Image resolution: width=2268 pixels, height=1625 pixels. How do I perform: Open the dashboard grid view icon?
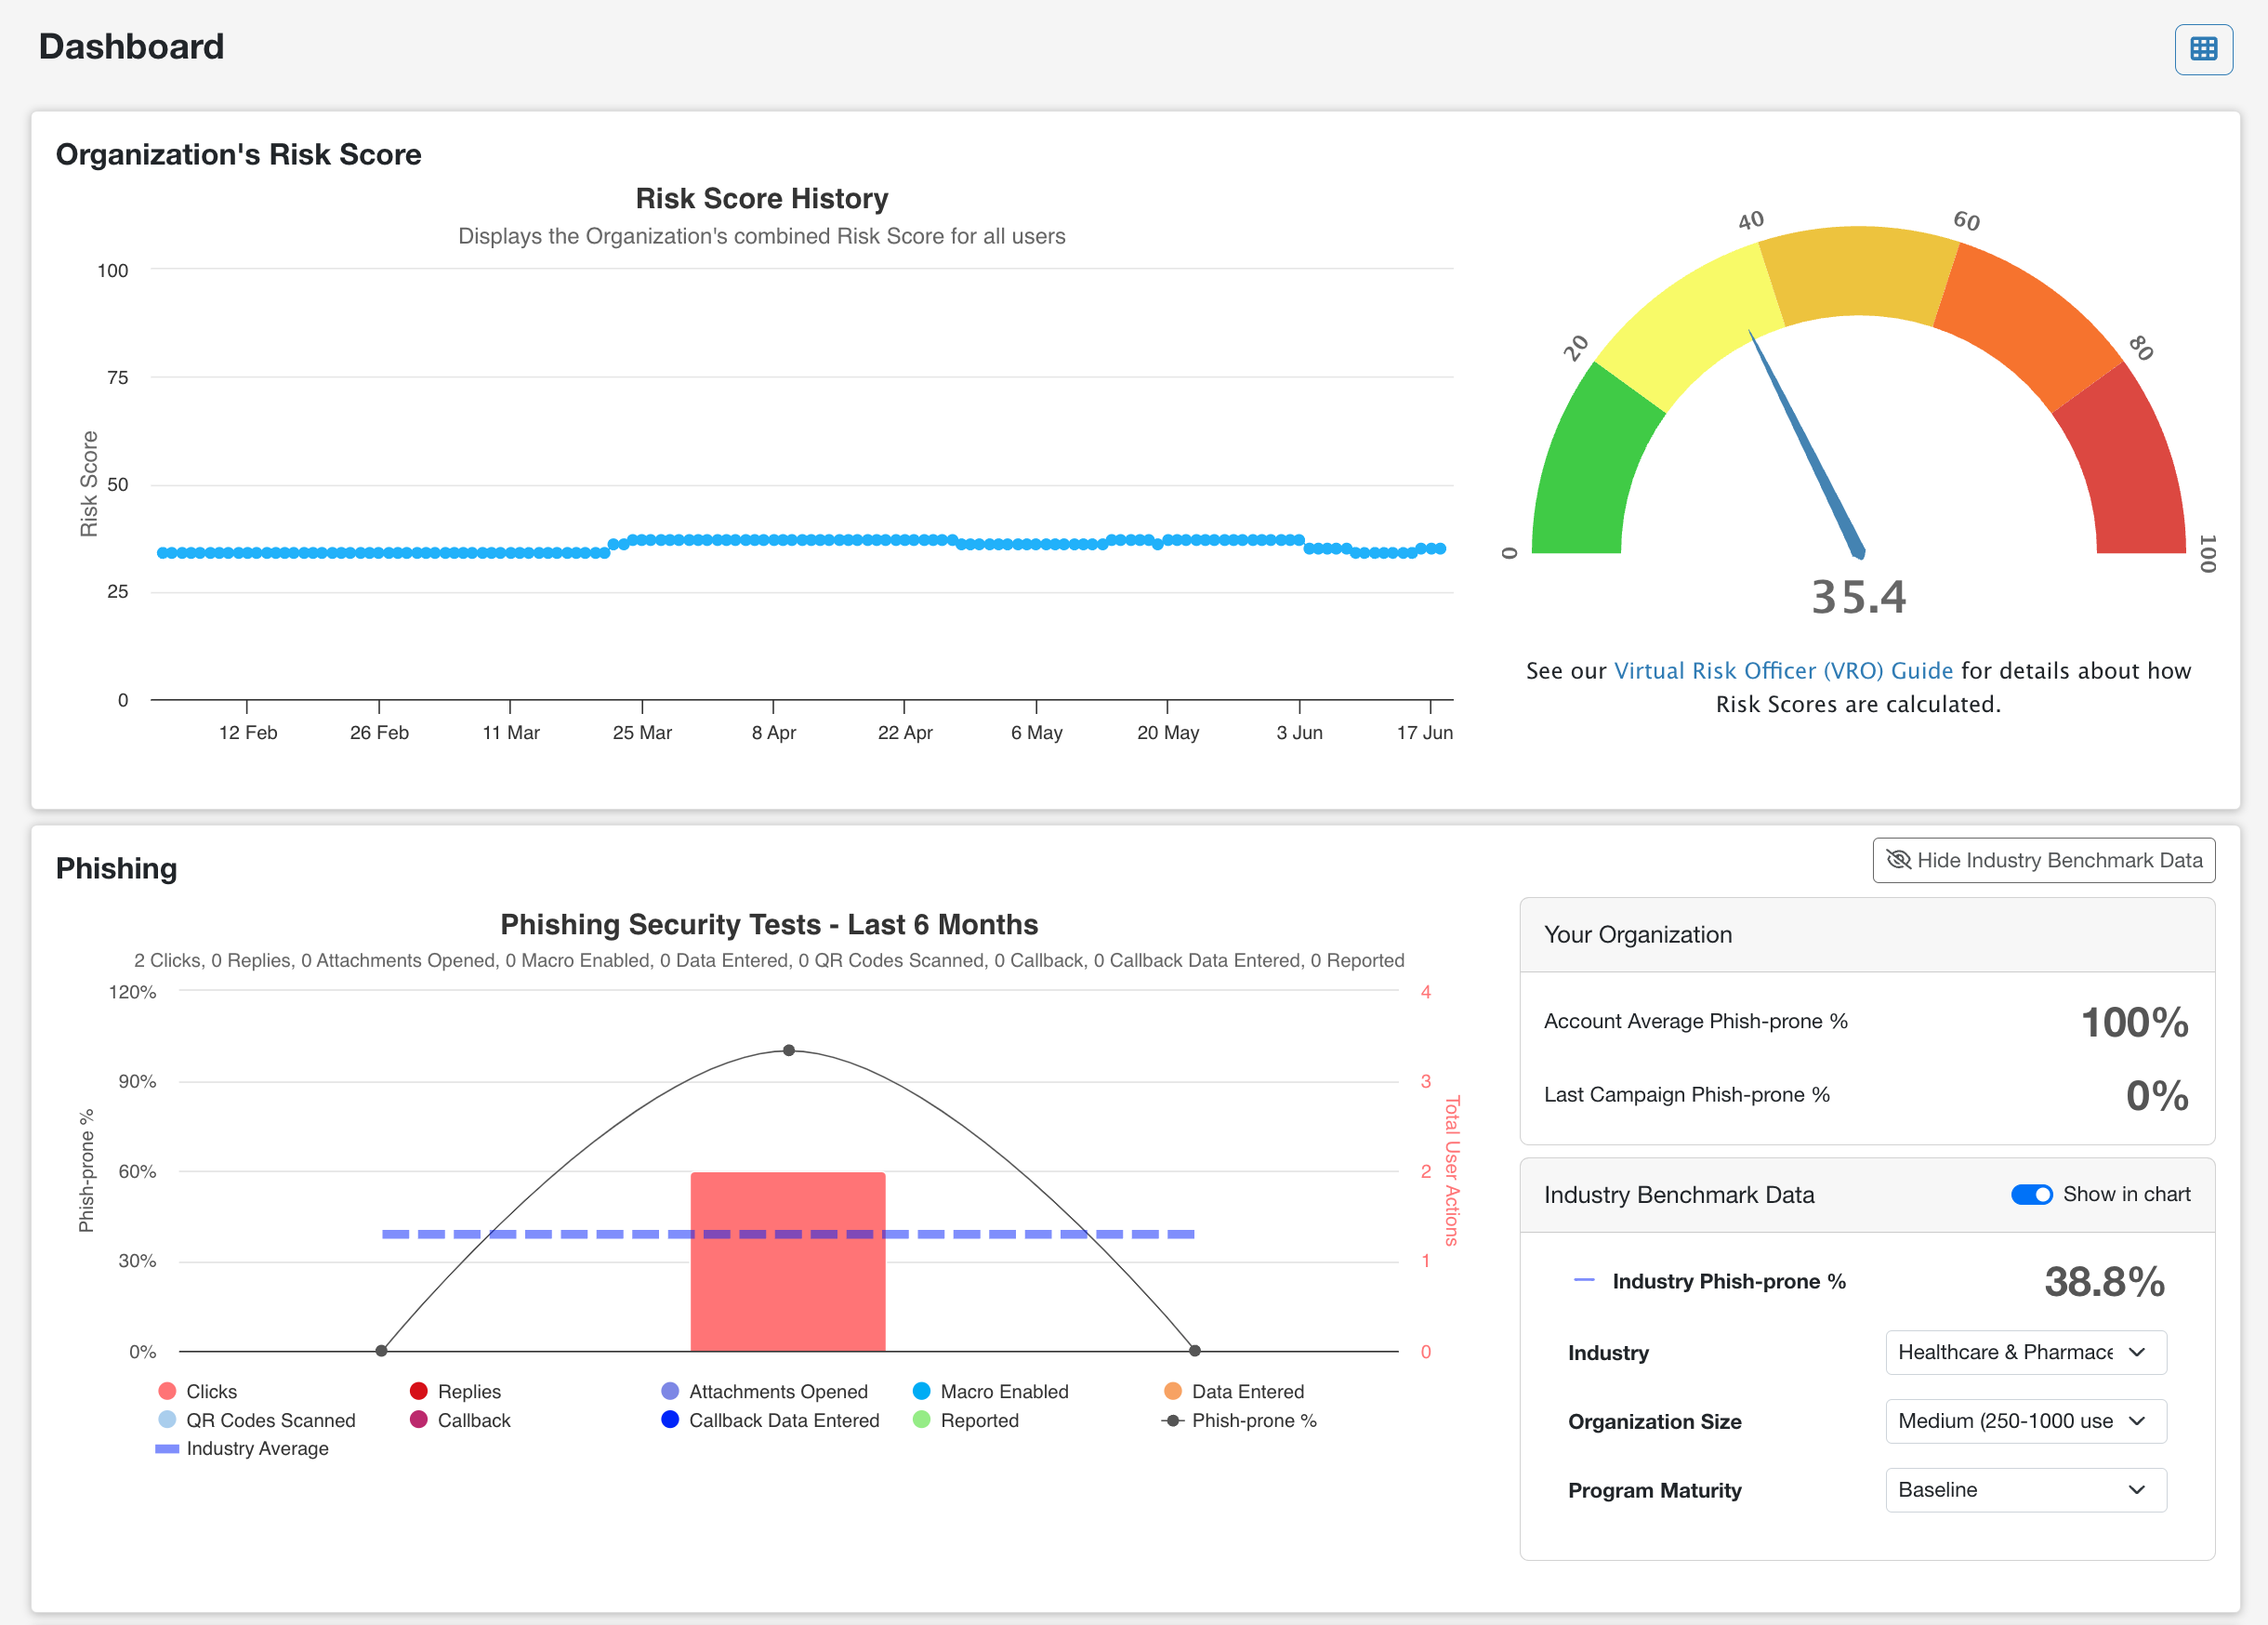[x=2203, y=49]
